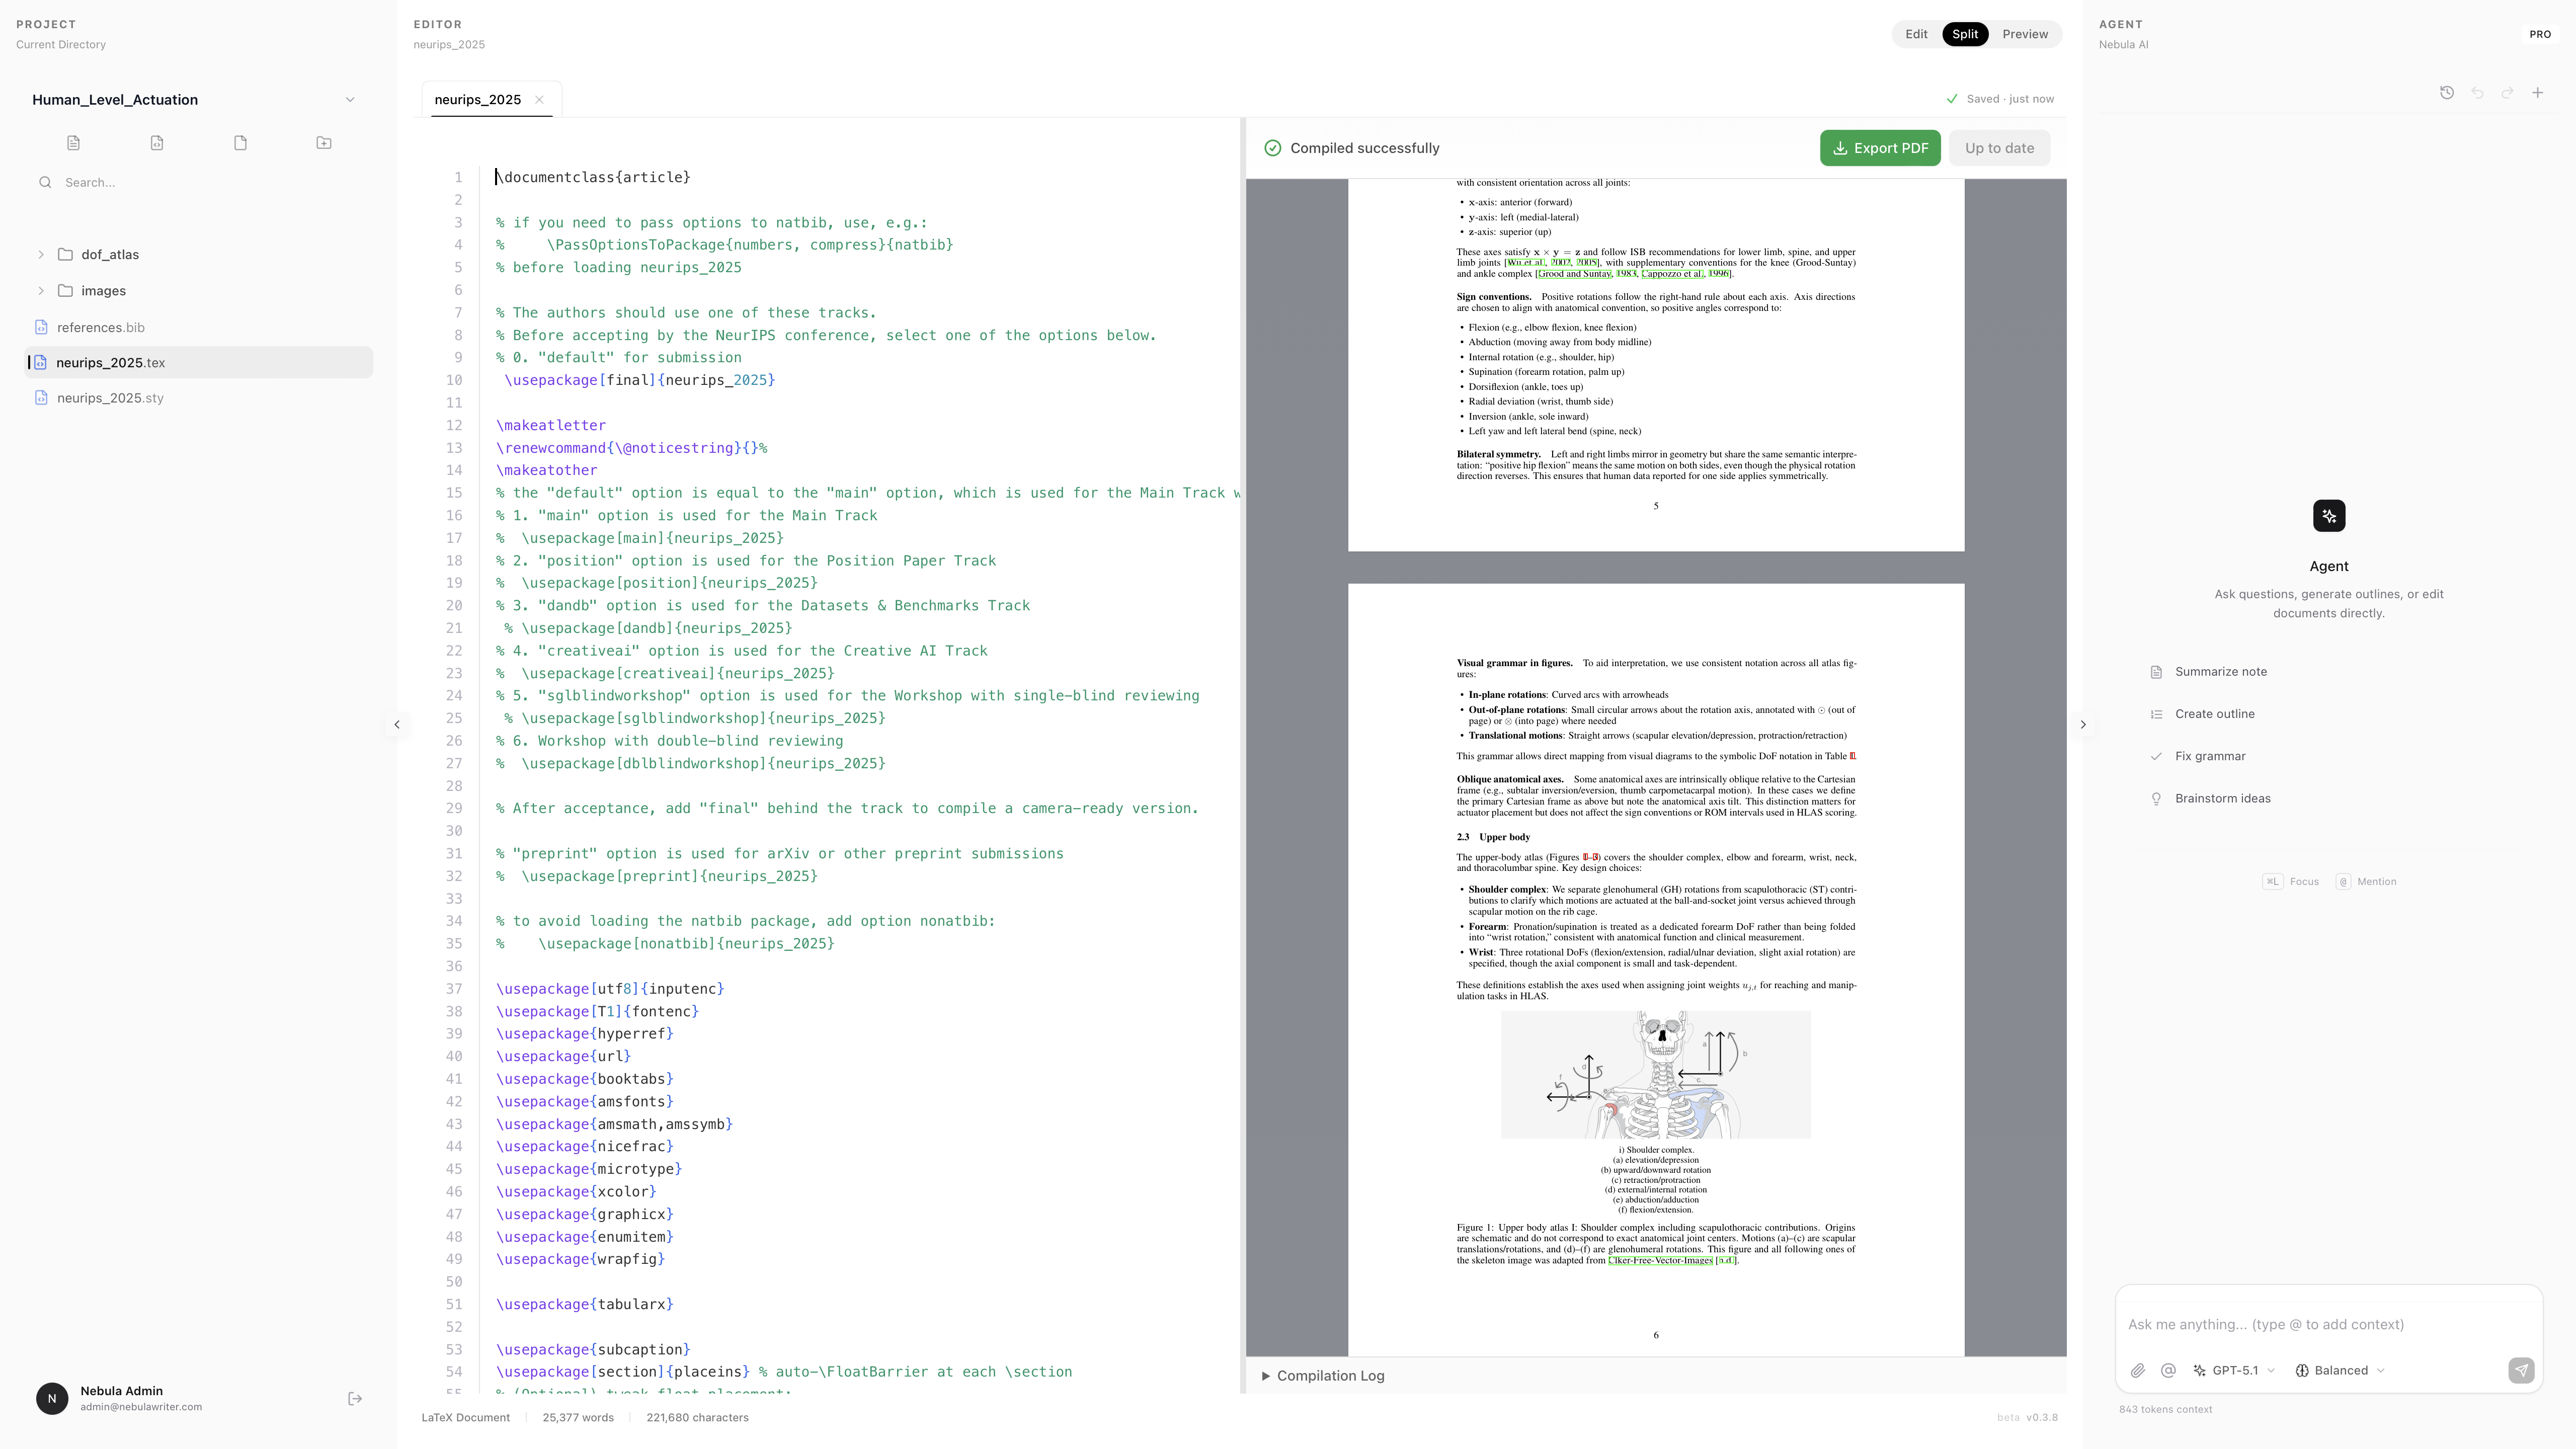
Task: Expand the Compilation Log section
Action: pyautogui.click(x=1322, y=1376)
